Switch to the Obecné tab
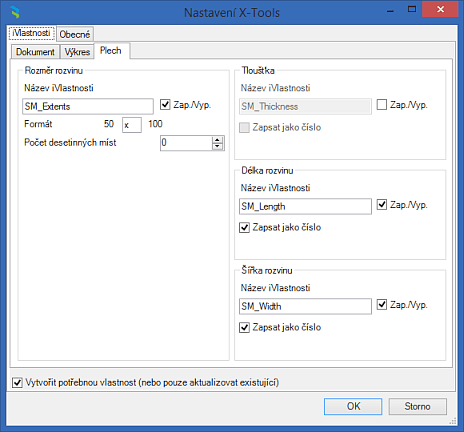 pos(75,34)
